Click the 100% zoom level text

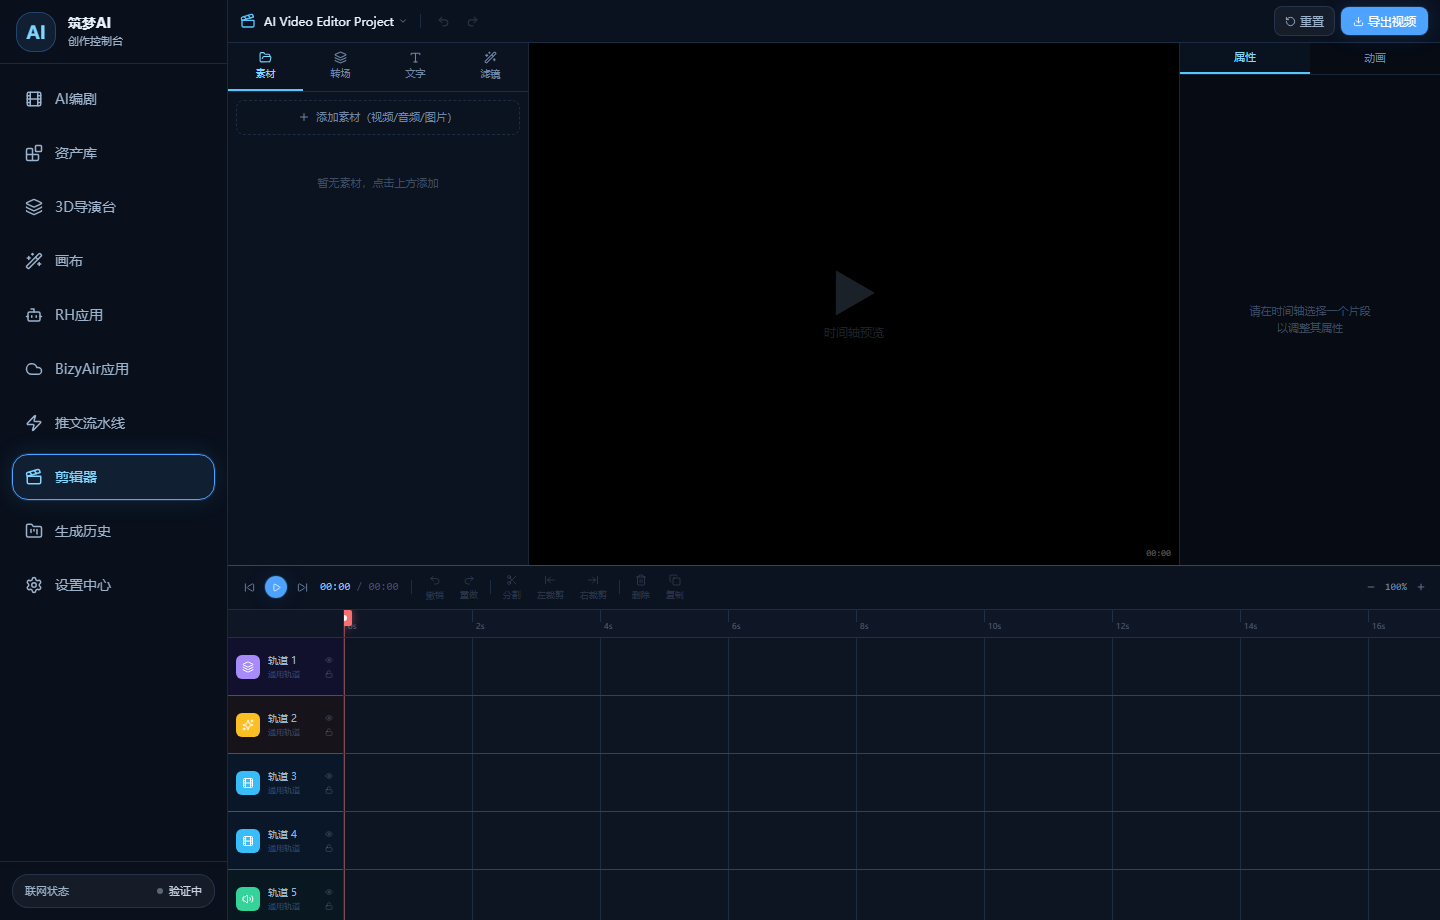(1396, 587)
